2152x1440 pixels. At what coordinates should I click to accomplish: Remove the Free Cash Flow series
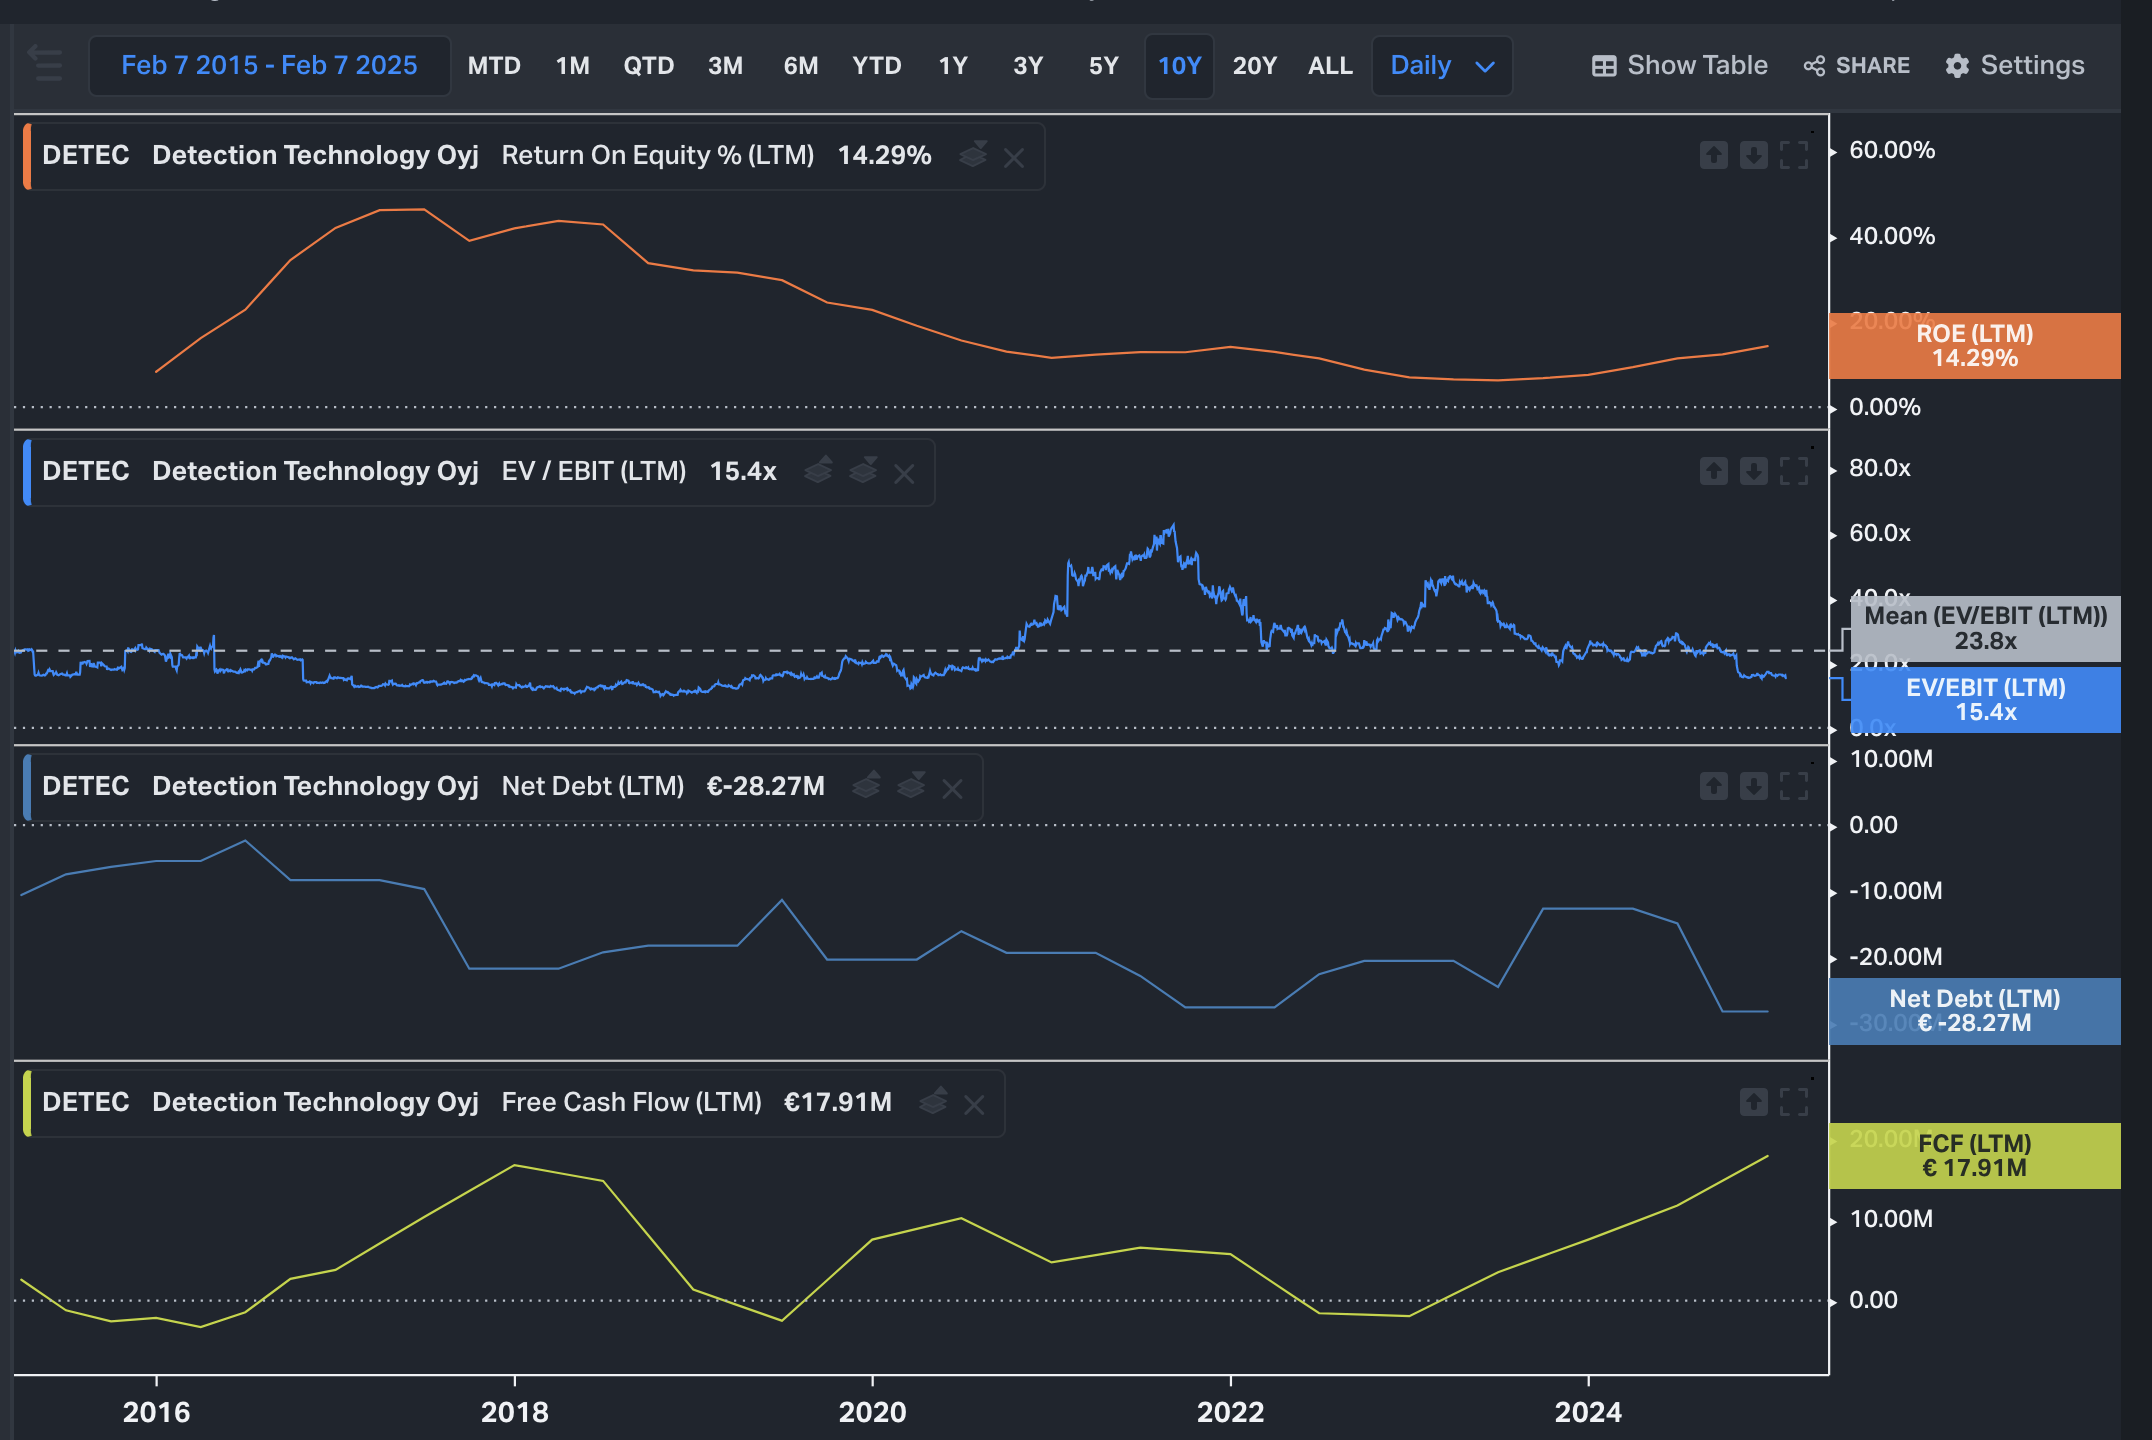point(974,1104)
